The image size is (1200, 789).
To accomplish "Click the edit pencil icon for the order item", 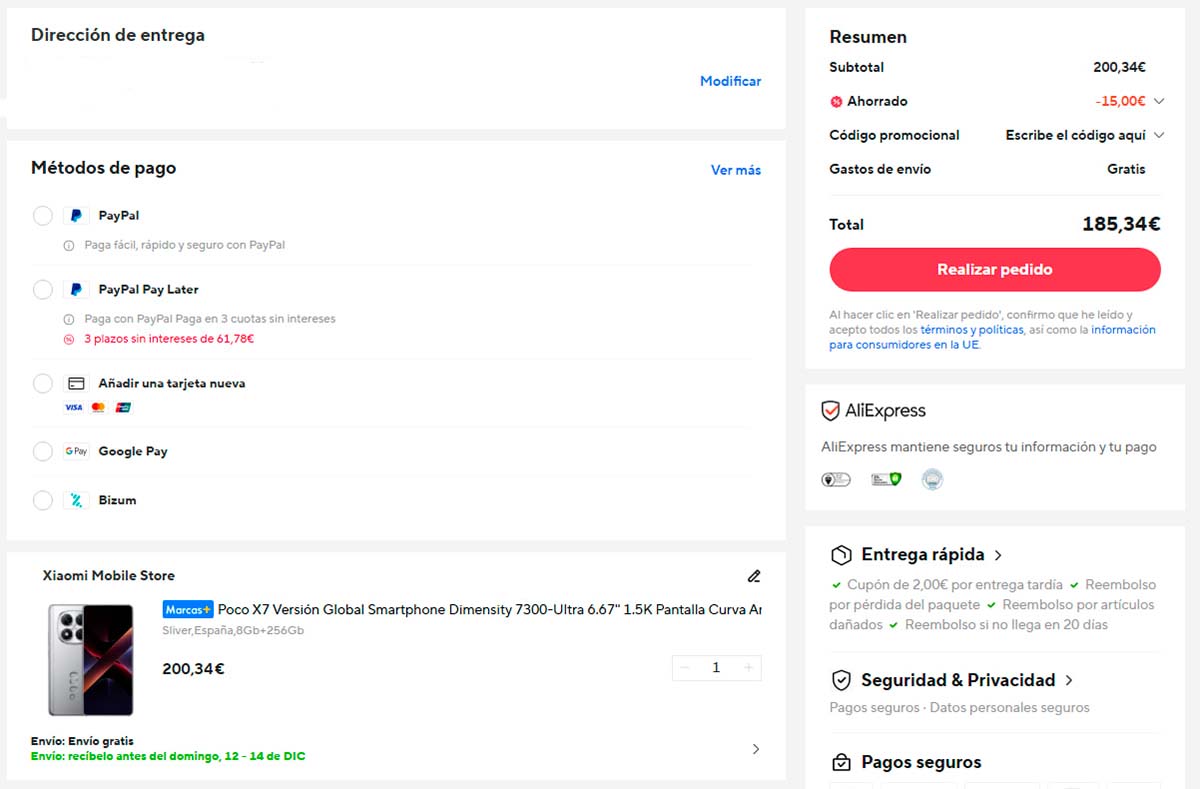I will pyautogui.click(x=754, y=576).
